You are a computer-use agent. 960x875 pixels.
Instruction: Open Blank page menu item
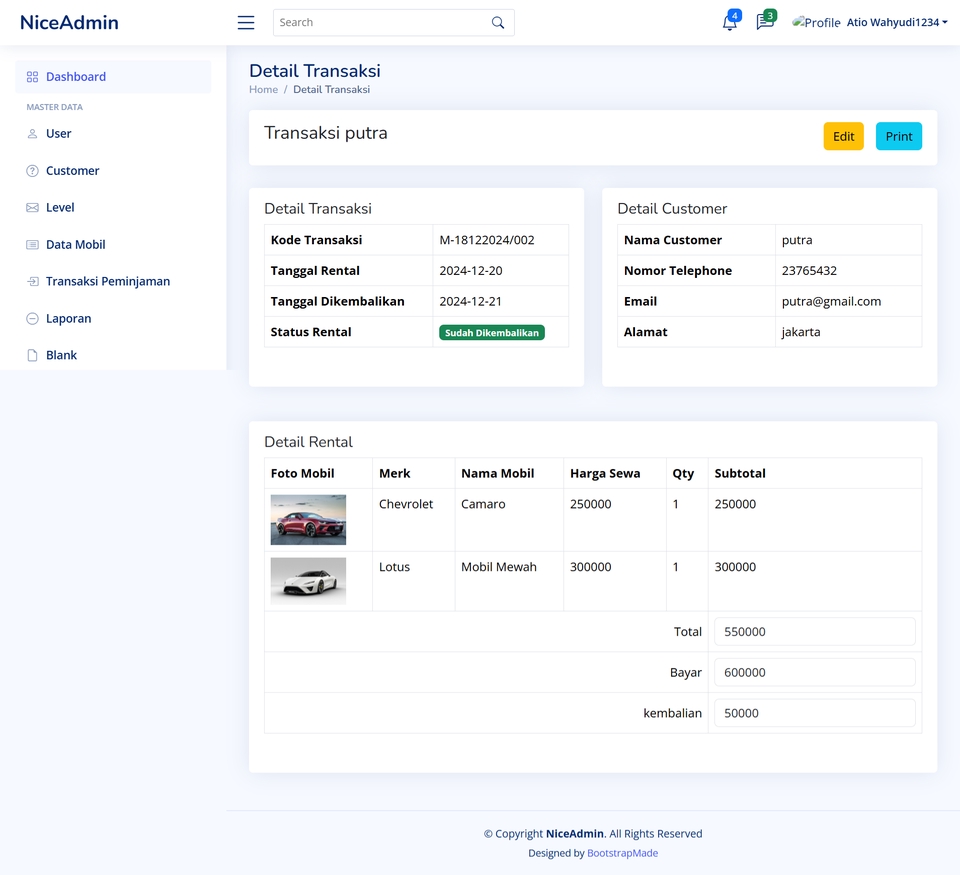(x=113, y=356)
